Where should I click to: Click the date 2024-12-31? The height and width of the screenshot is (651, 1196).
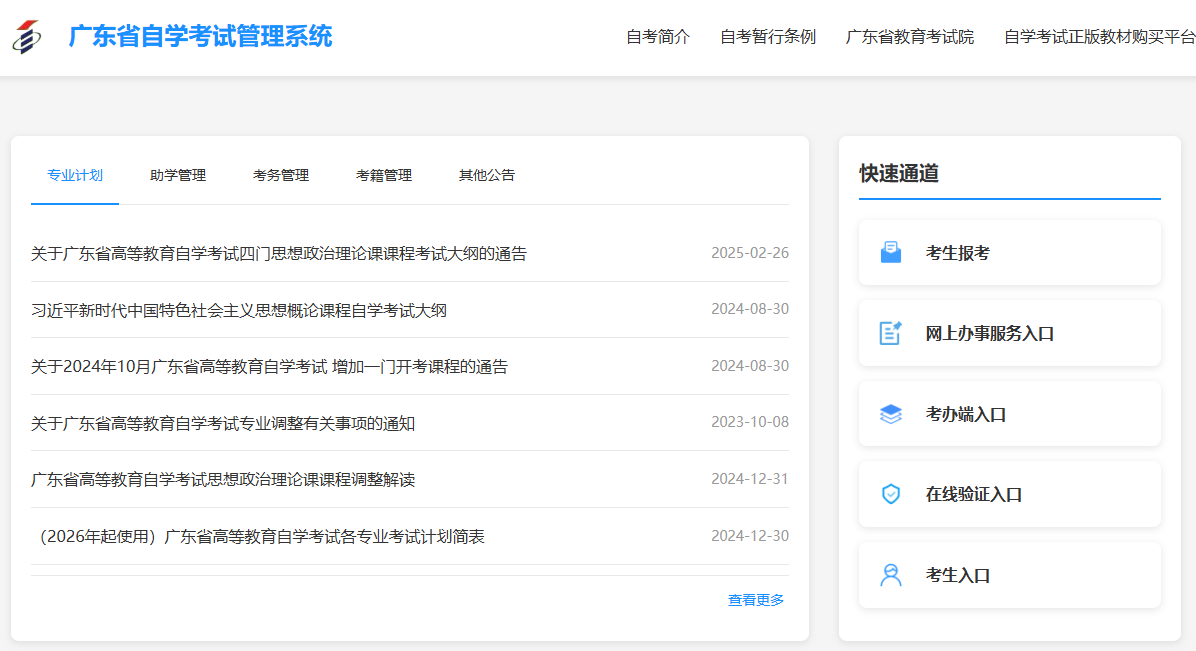click(x=750, y=479)
